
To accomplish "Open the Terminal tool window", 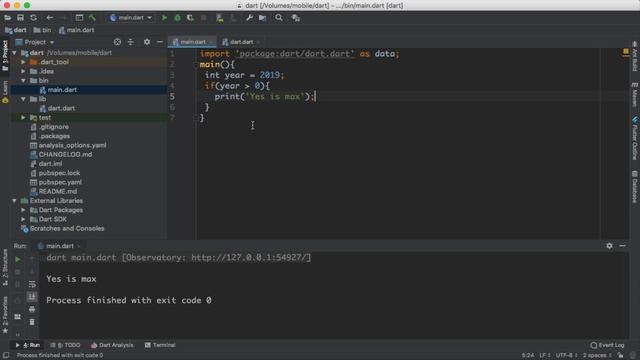I will (x=160, y=345).
